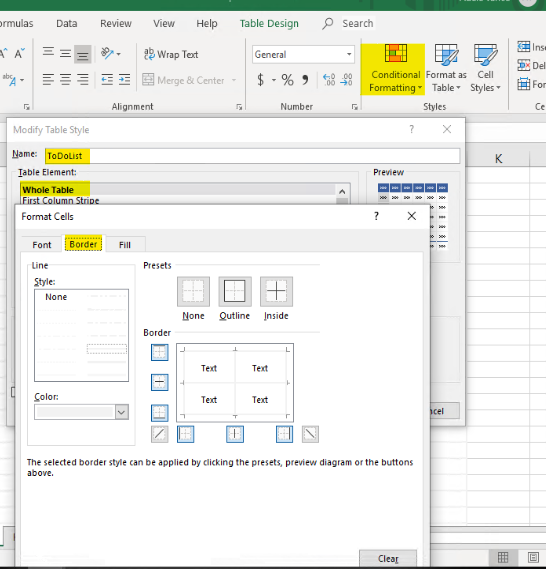Align text right in the ribbon

(x=83, y=79)
